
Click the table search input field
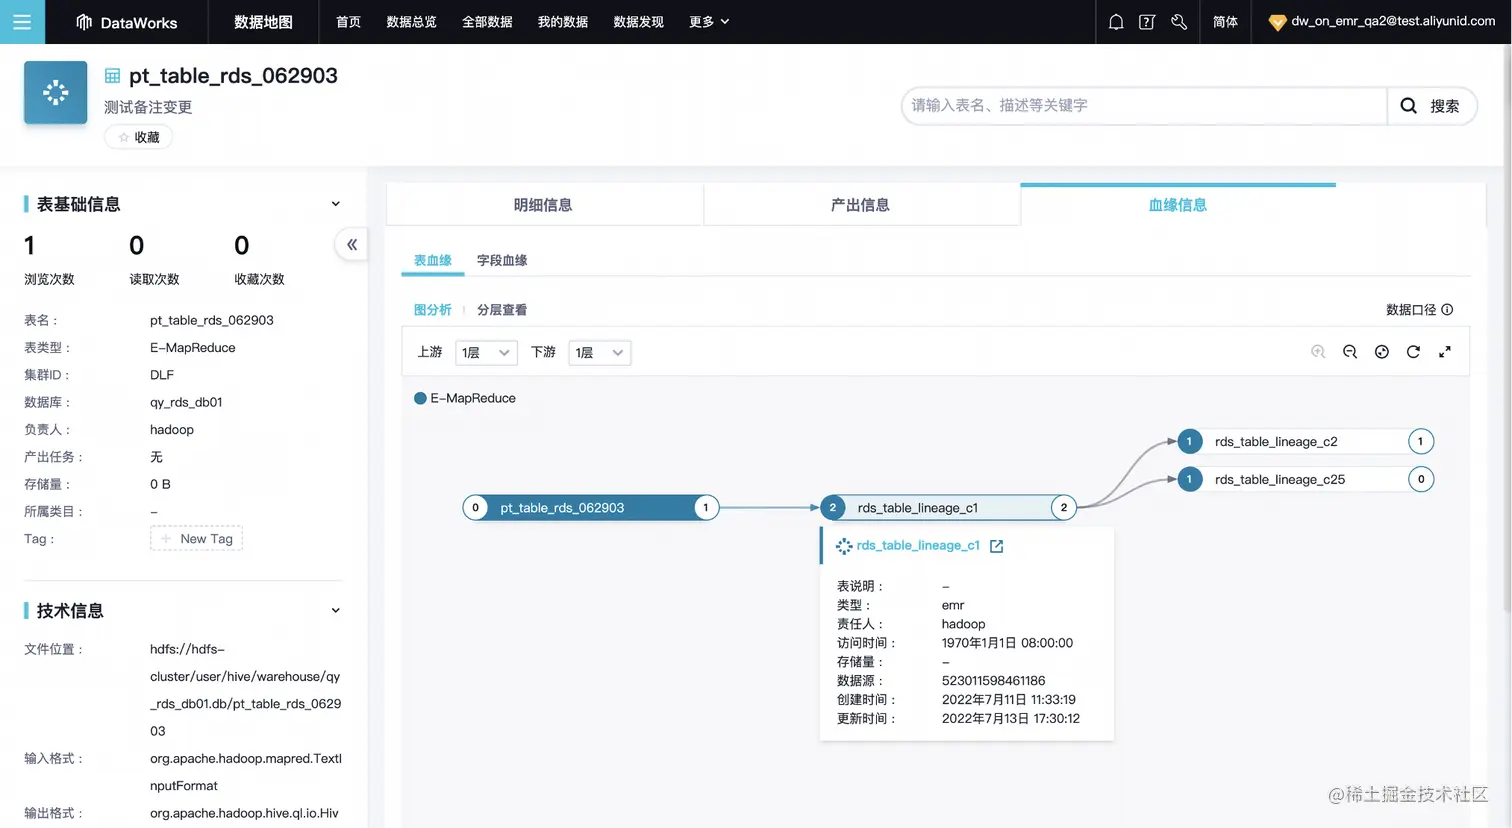1145,106
